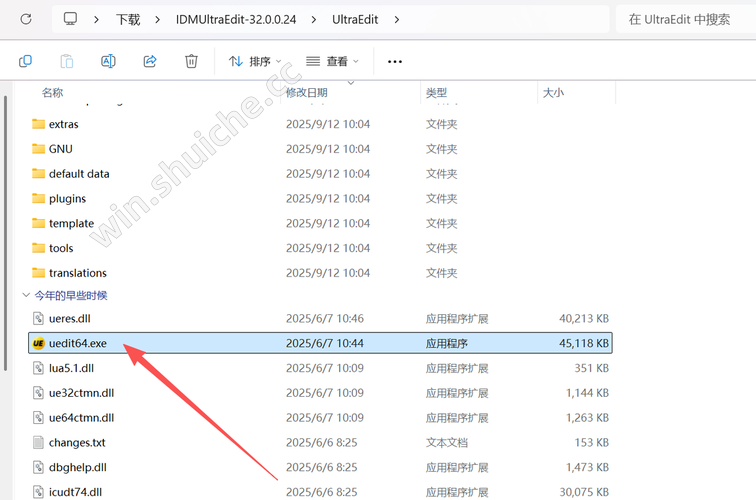Select the GNU folder name

point(61,149)
